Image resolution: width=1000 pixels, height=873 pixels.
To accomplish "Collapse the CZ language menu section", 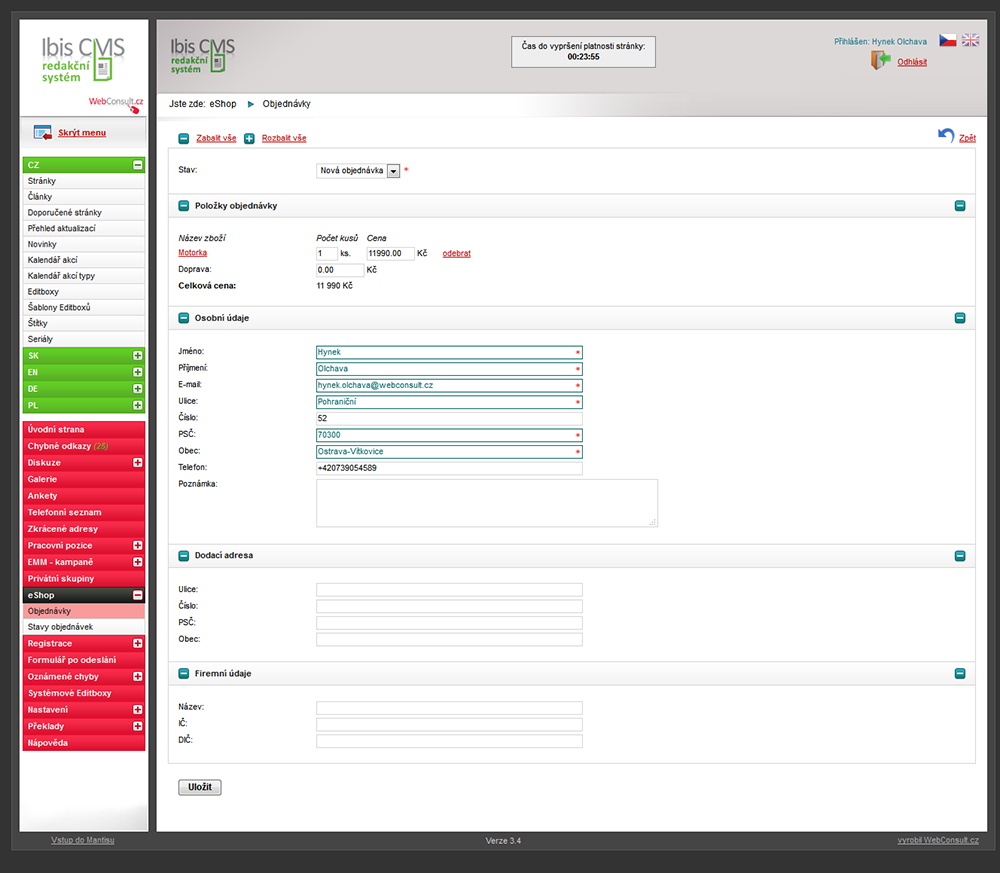I will point(137,165).
